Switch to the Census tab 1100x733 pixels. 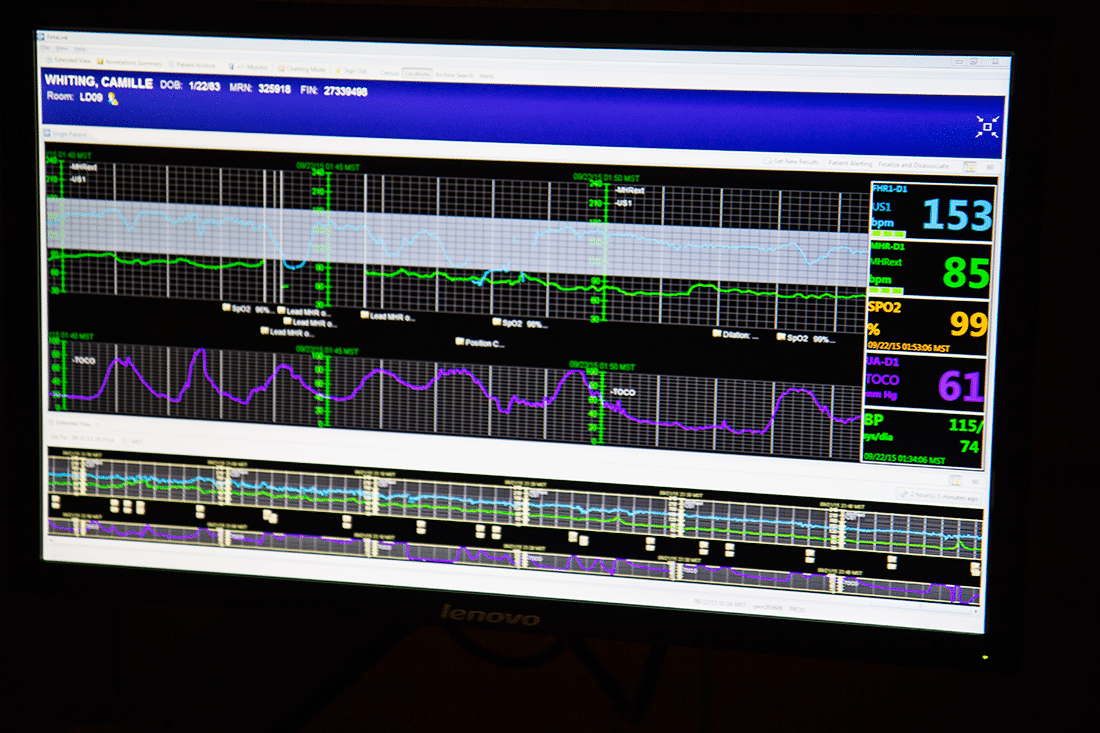coord(388,72)
